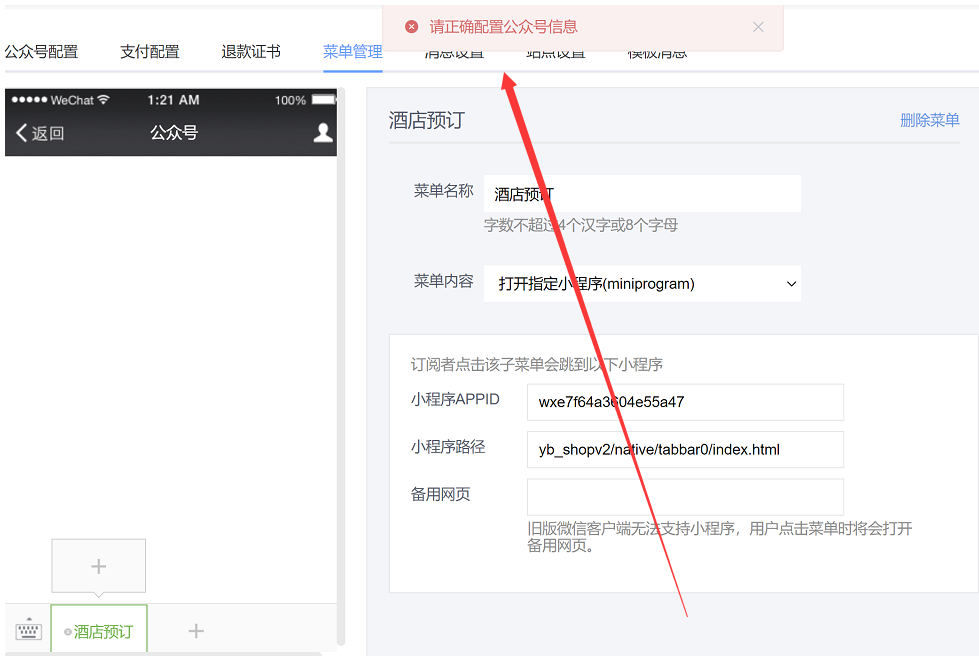Screen dimensions: 979x656
Task: Click the red error icon in the notification
Action: tap(411, 27)
